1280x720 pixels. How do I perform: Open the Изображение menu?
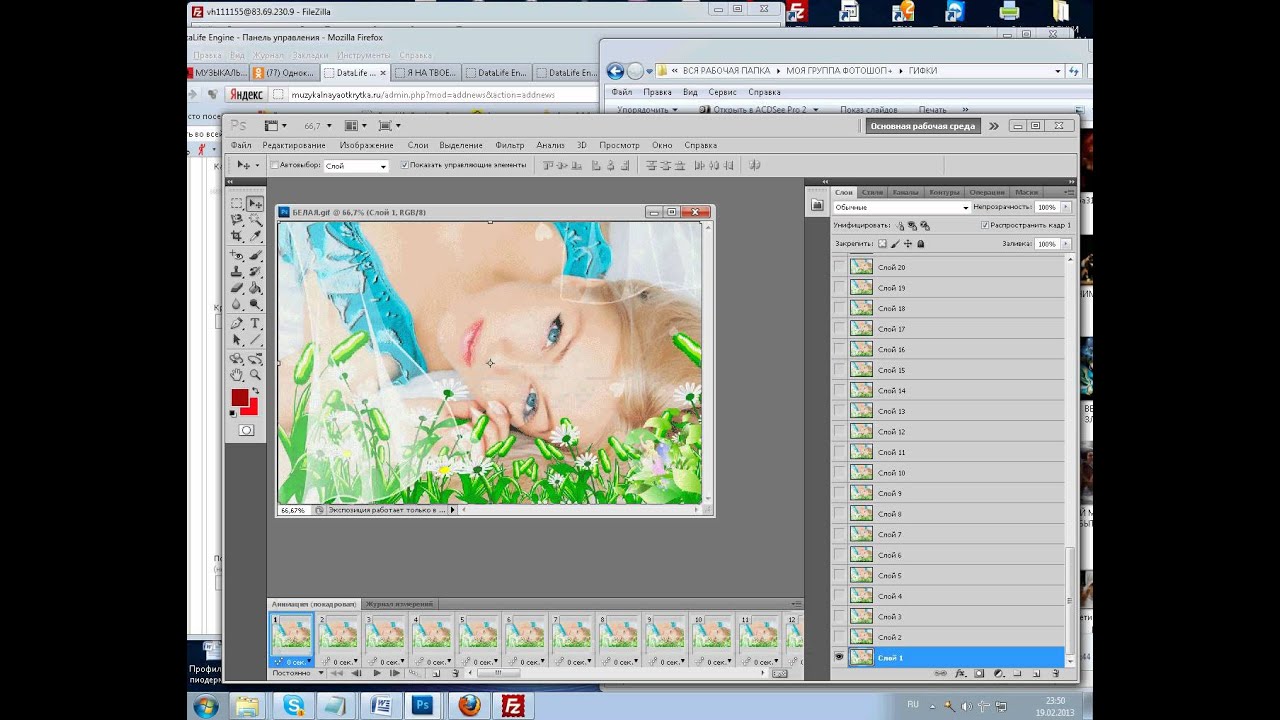366,145
